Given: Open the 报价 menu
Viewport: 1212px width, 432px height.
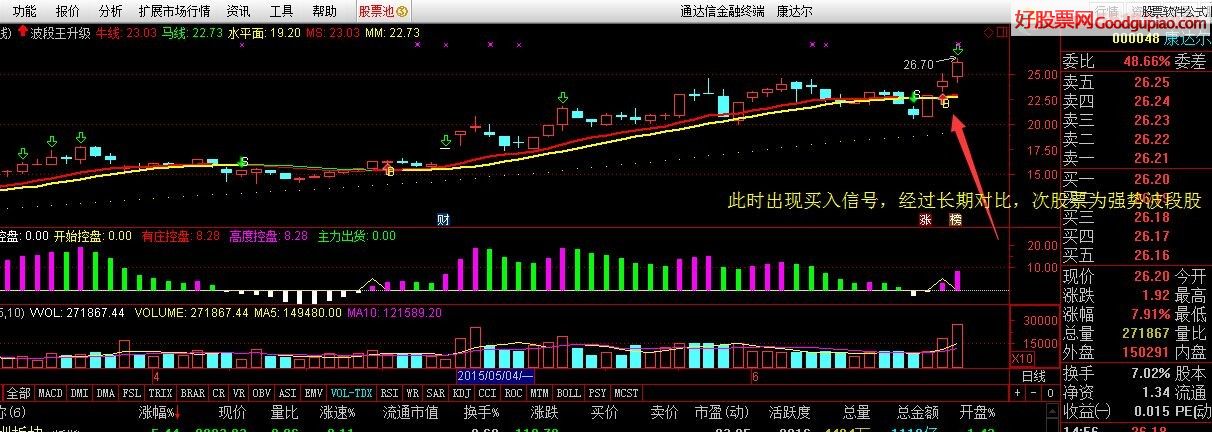Looking at the screenshot, I should (x=68, y=11).
